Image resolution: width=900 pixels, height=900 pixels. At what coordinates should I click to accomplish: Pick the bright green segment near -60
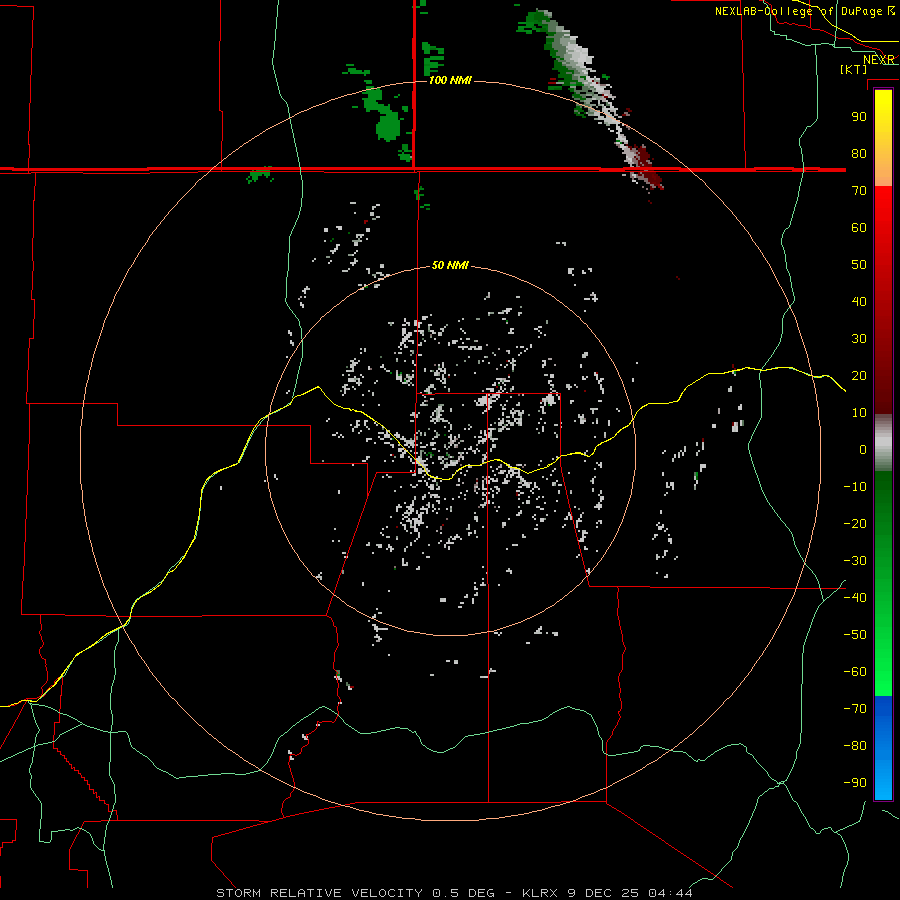tap(883, 677)
